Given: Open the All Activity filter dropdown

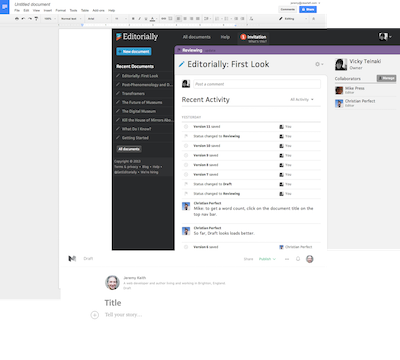Looking at the screenshot, I should (x=302, y=99).
